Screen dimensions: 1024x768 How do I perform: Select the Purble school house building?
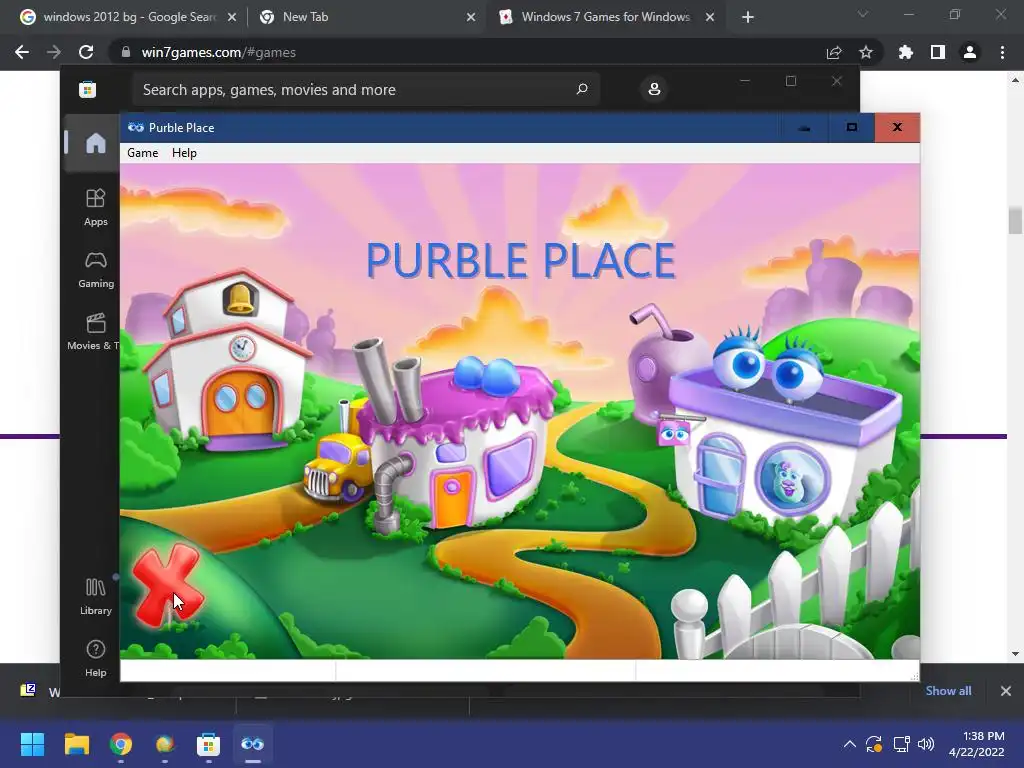pyautogui.click(x=225, y=361)
